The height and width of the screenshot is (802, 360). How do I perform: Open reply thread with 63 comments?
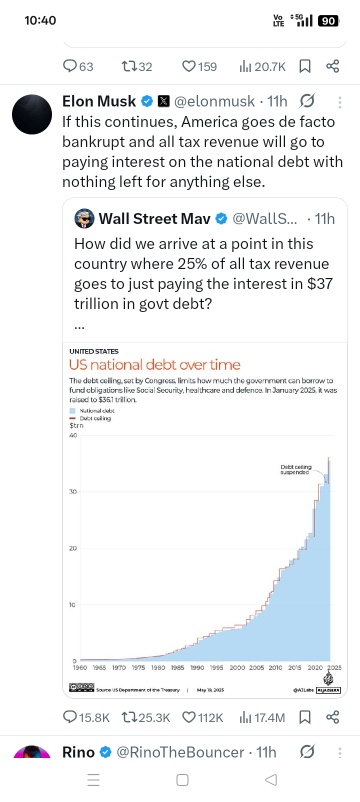[78, 66]
